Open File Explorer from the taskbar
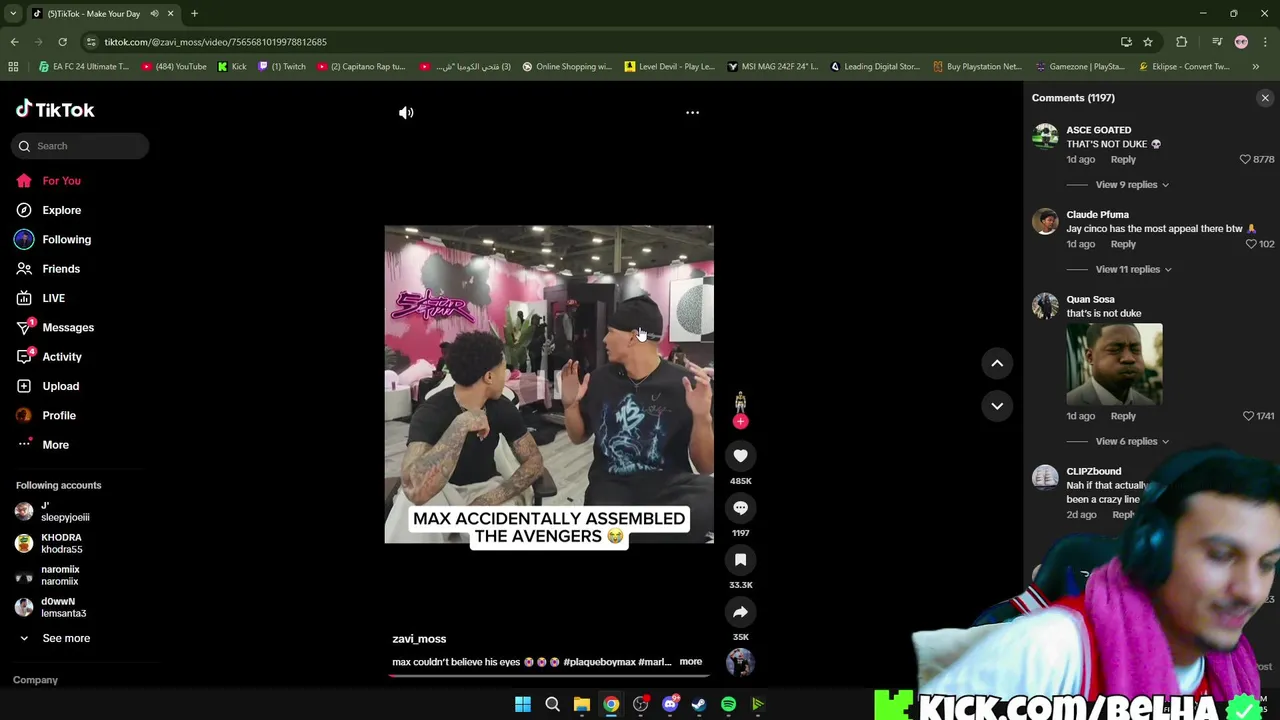The height and width of the screenshot is (720, 1280). pos(581,705)
